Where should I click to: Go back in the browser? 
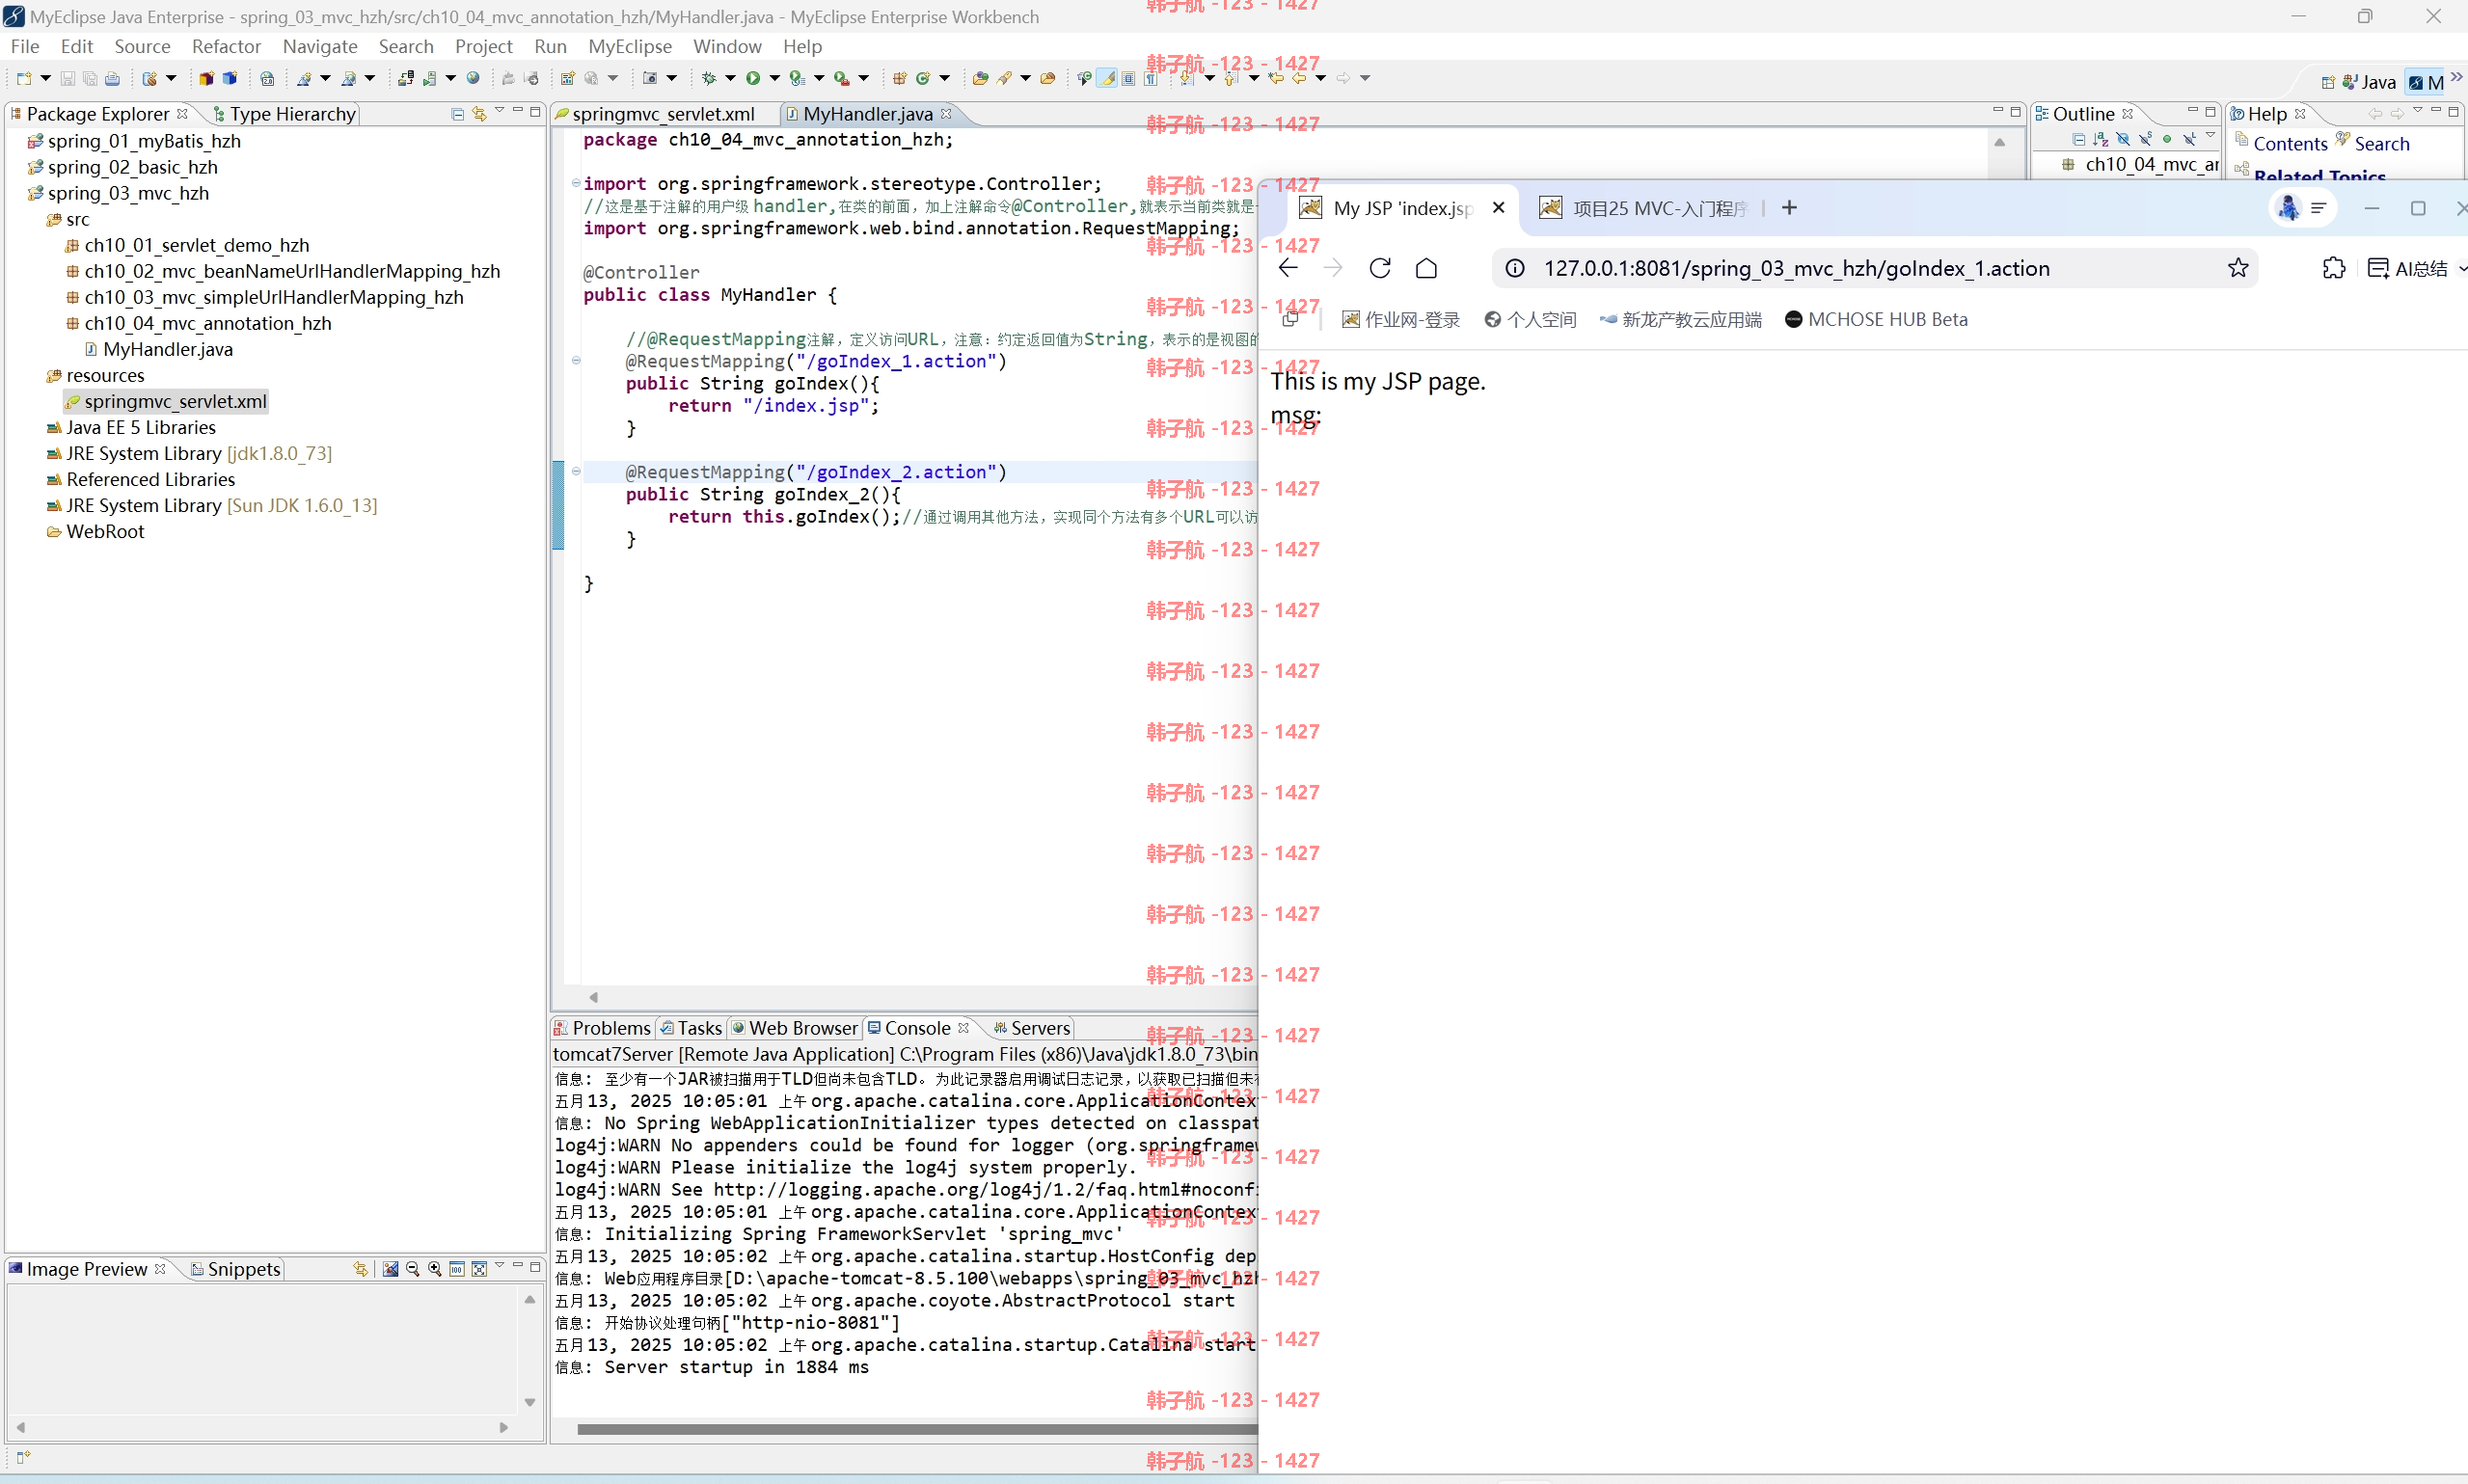(x=1288, y=268)
